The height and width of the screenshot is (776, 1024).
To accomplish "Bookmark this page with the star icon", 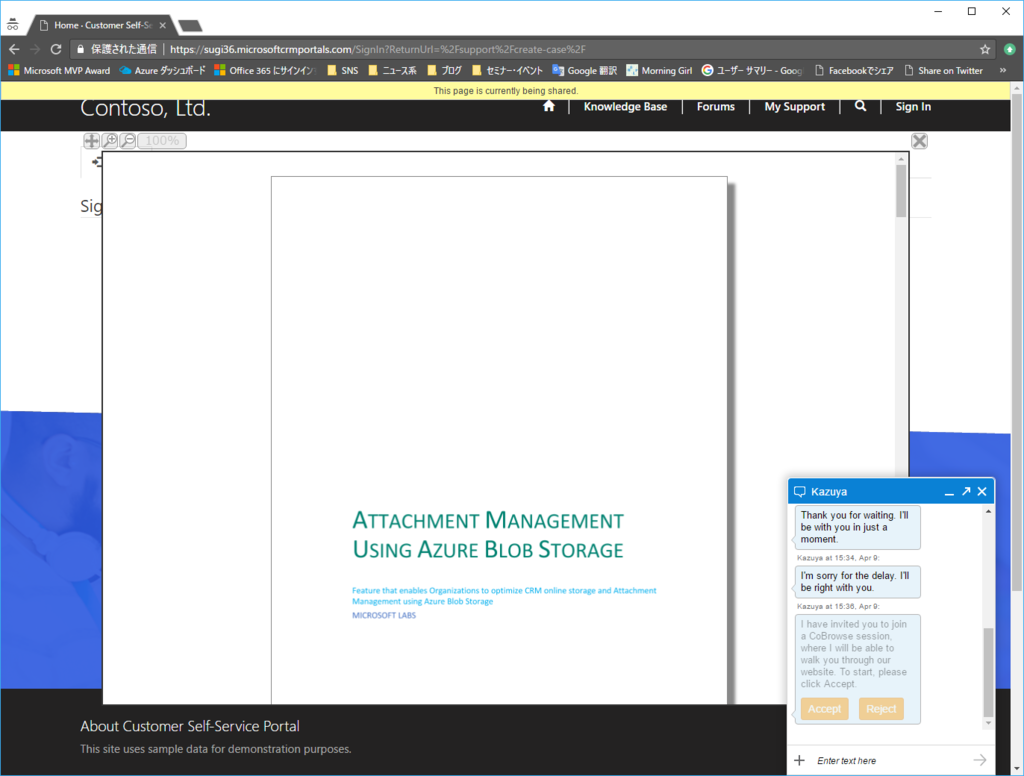I will (985, 50).
